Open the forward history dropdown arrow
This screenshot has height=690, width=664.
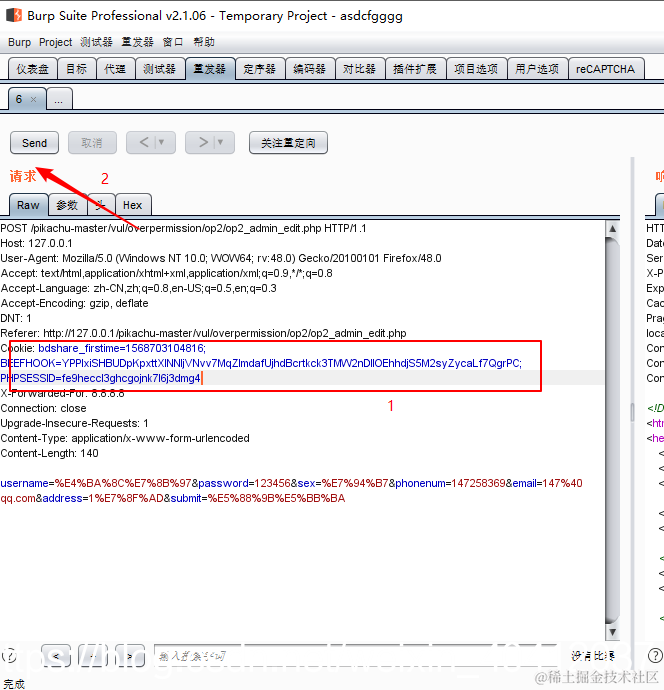[220, 143]
